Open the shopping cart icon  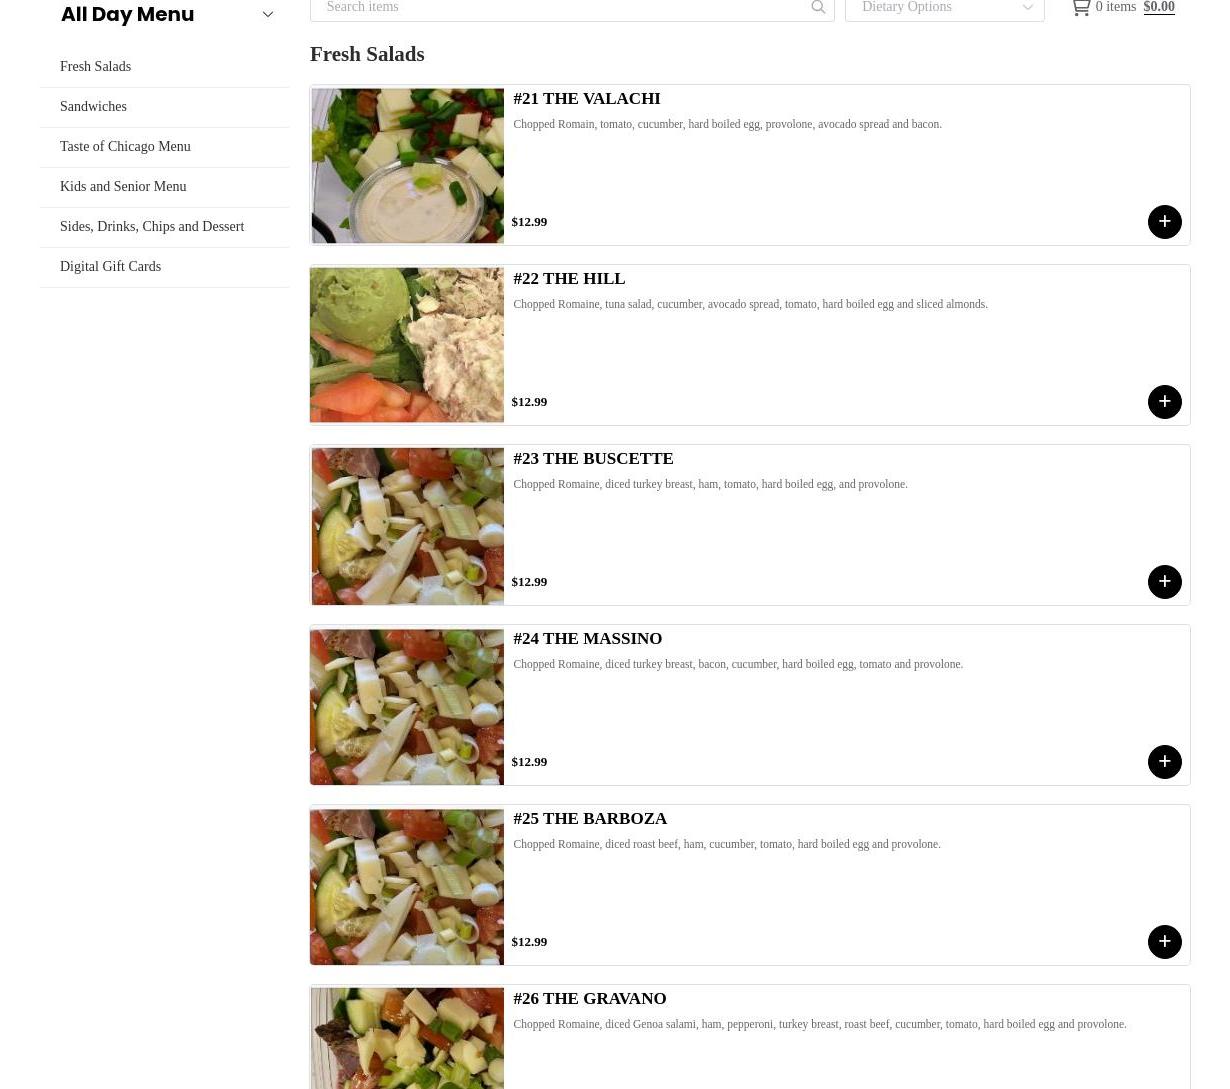coord(1080,7)
